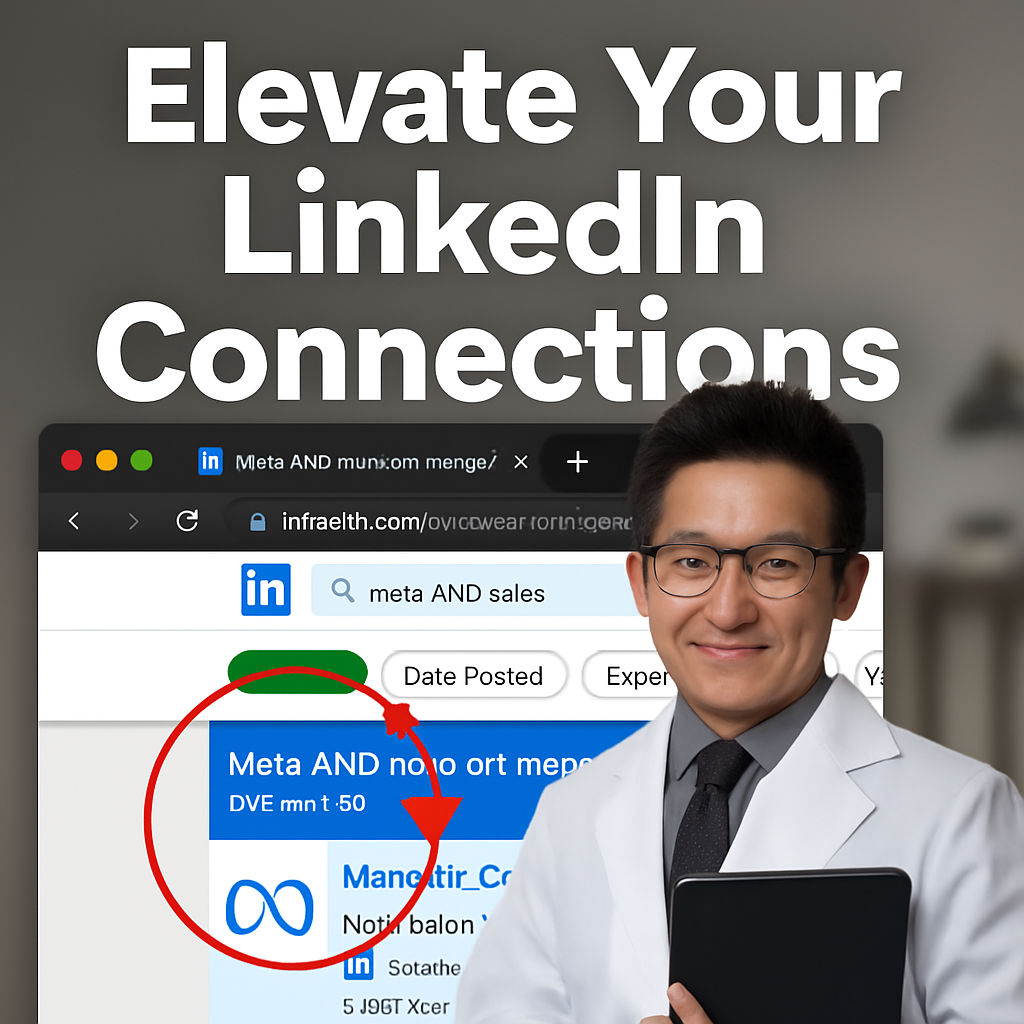Open a new tab with plus icon
The image size is (1024, 1024).
[577, 462]
